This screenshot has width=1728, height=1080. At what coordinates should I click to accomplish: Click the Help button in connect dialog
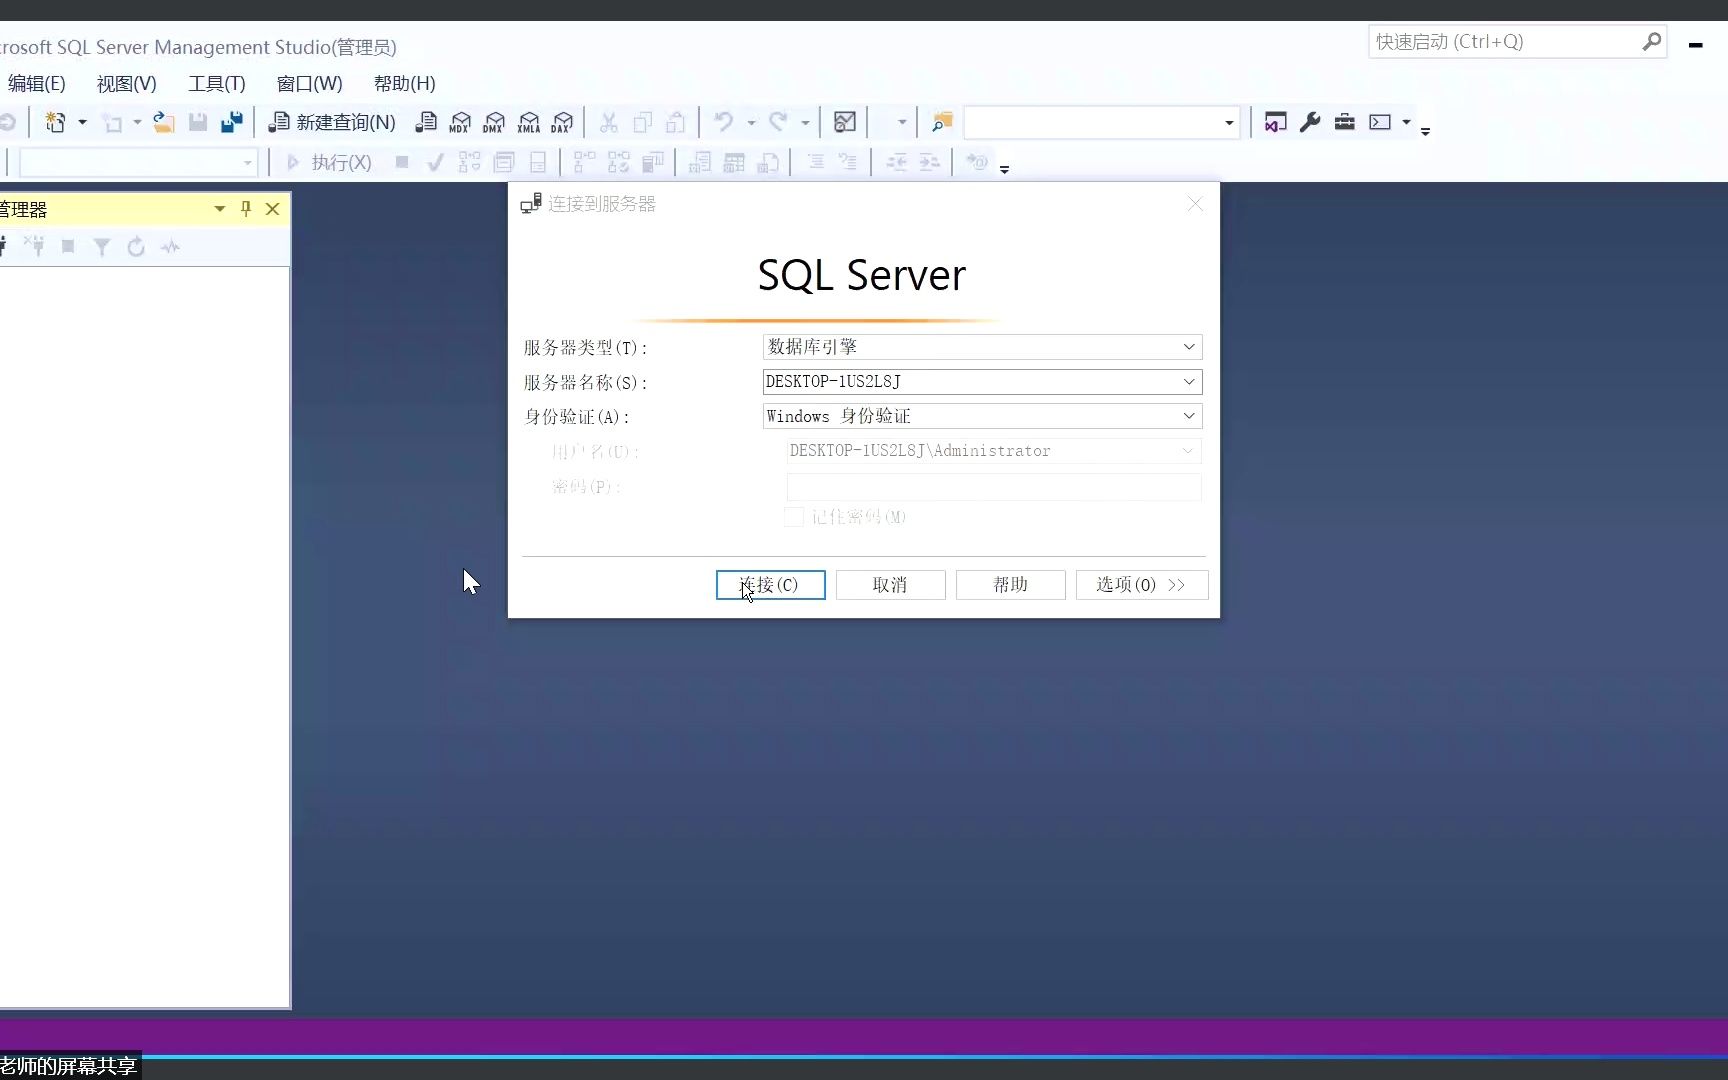(1010, 585)
